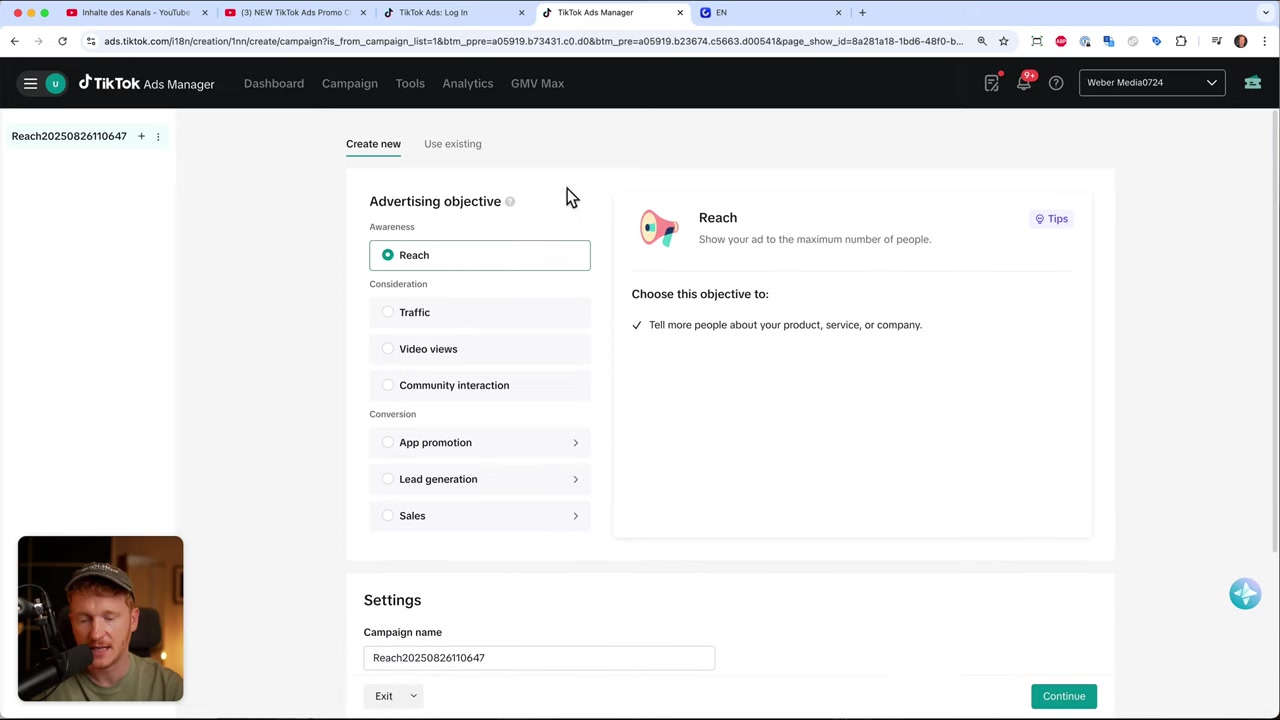Image resolution: width=1280 pixels, height=720 pixels.
Task: Open the browser media controls
Action: pyautogui.click(x=1216, y=41)
